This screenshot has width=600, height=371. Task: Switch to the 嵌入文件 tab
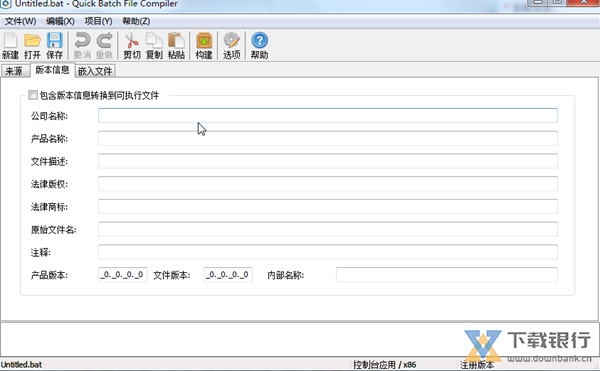(95, 71)
